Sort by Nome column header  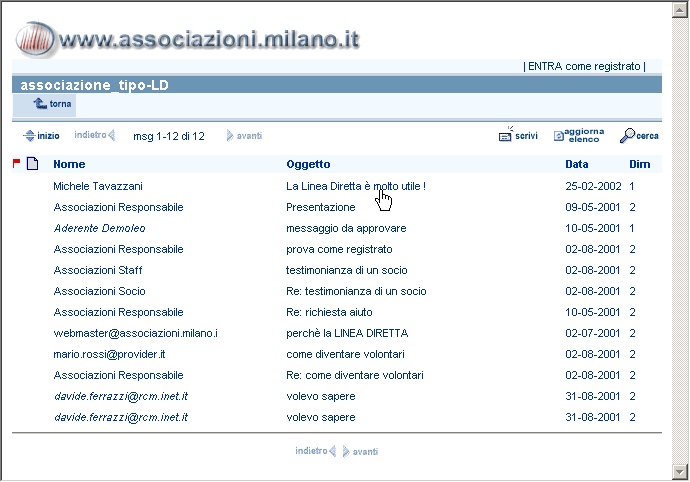[x=69, y=164]
